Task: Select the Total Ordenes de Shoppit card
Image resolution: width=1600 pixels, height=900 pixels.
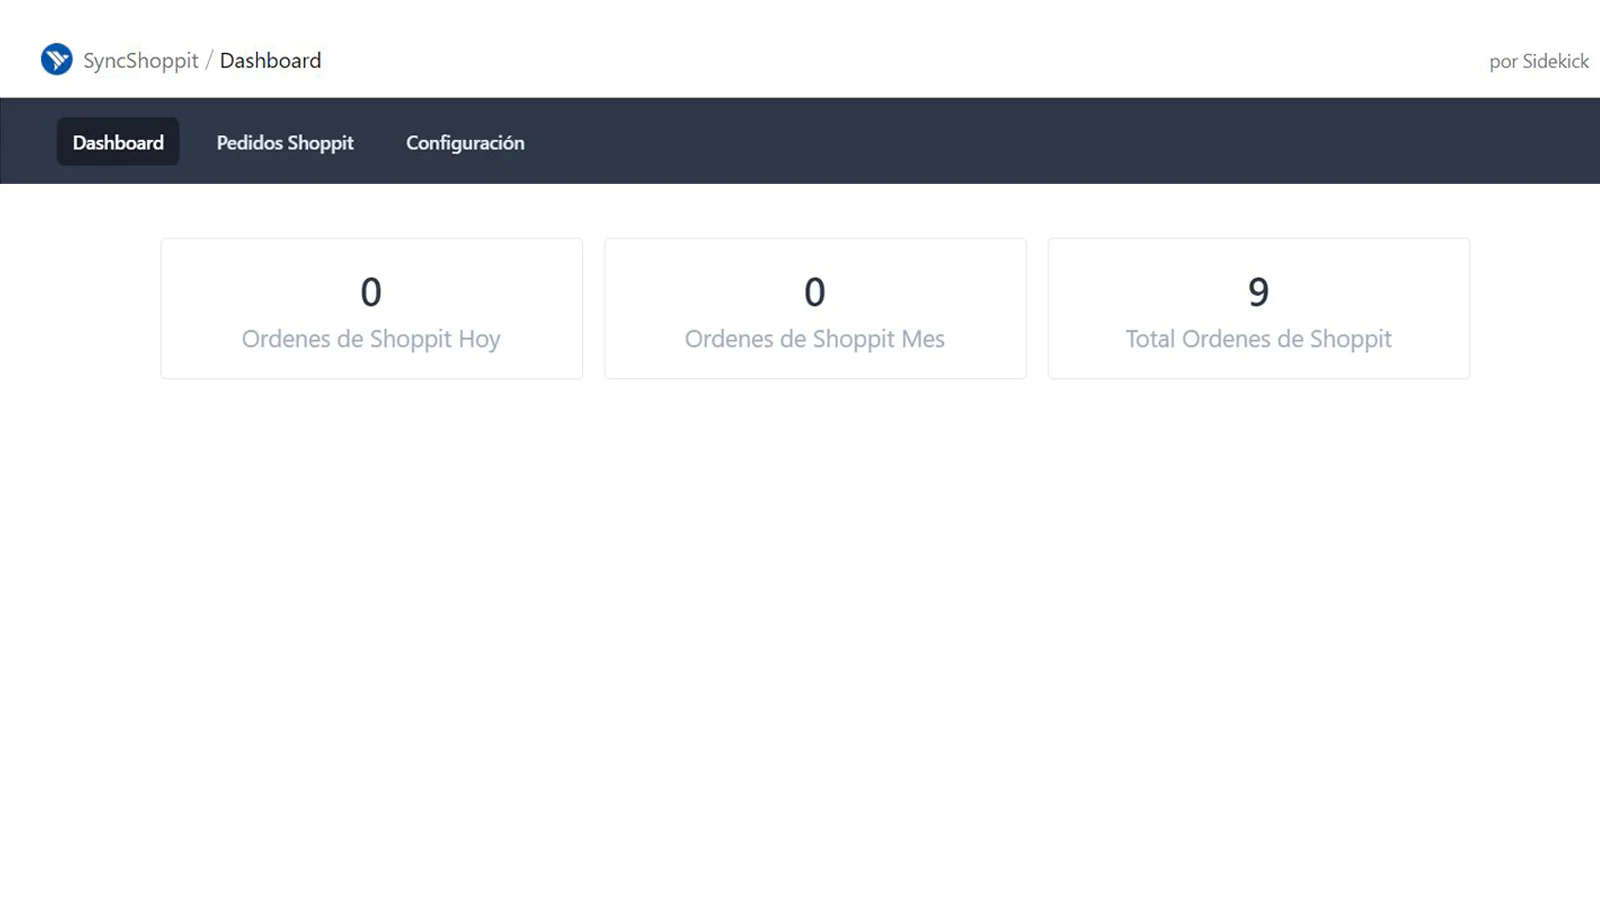Action: (x=1259, y=308)
